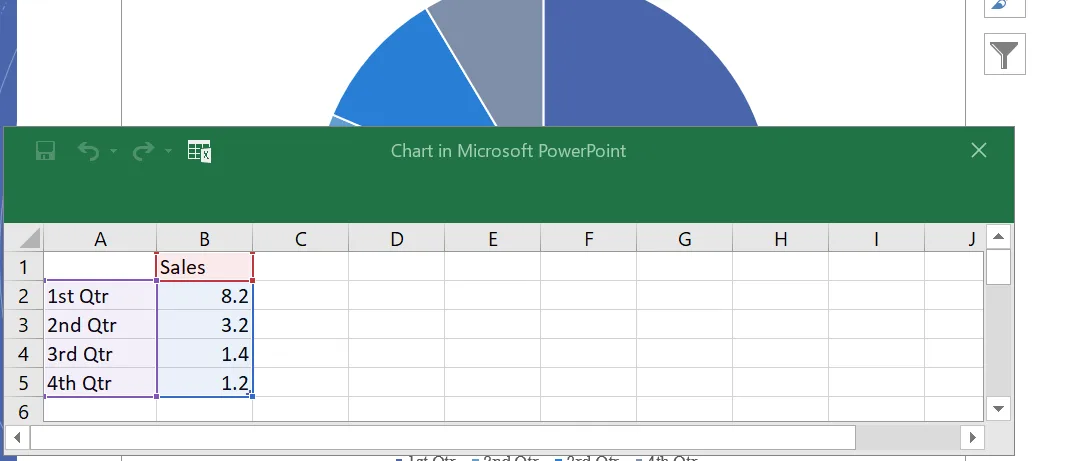Select column H header
The height and width of the screenshot is (461, 1065).
pos(780,239)
